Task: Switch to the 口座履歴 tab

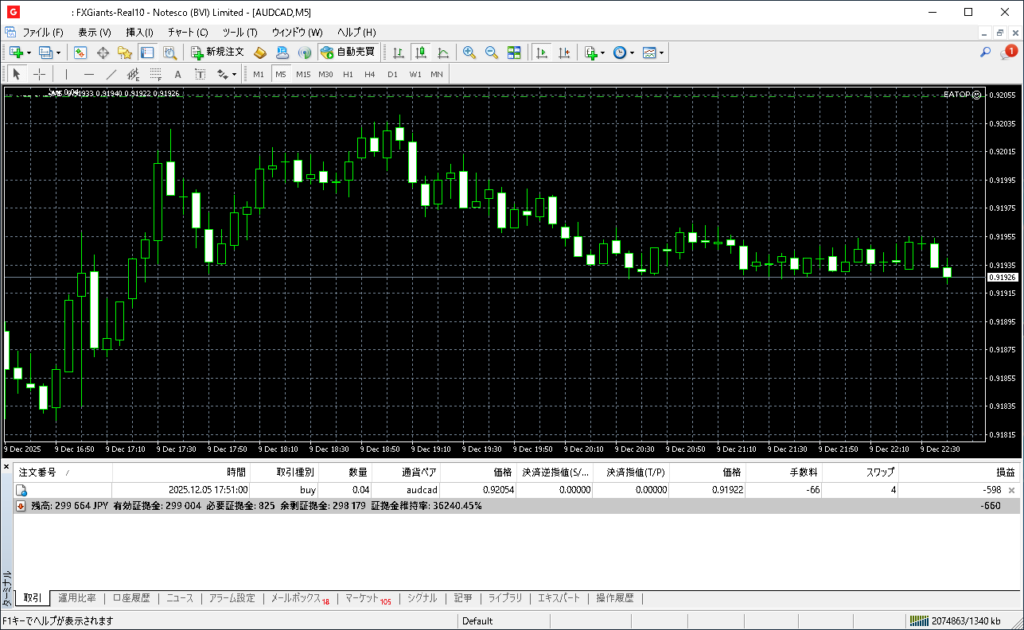Action: [x=131, y=598]
